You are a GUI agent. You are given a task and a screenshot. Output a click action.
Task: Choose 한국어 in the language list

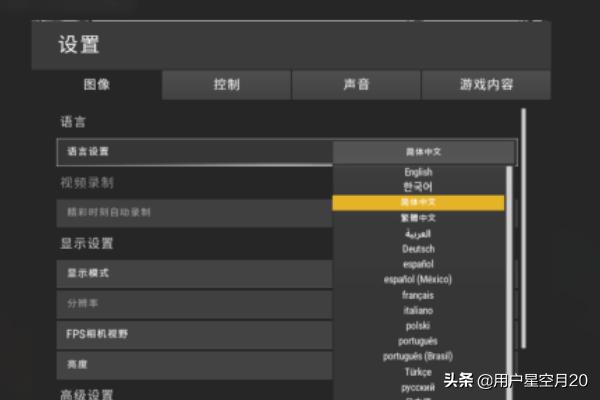[x=418, y=187]
